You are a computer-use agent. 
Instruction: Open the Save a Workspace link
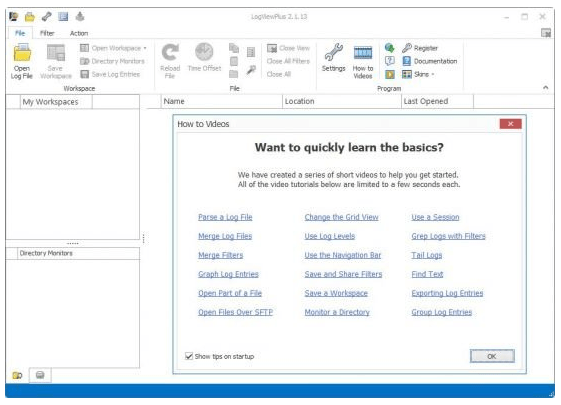pyautogui.click(x=336, y=293)
